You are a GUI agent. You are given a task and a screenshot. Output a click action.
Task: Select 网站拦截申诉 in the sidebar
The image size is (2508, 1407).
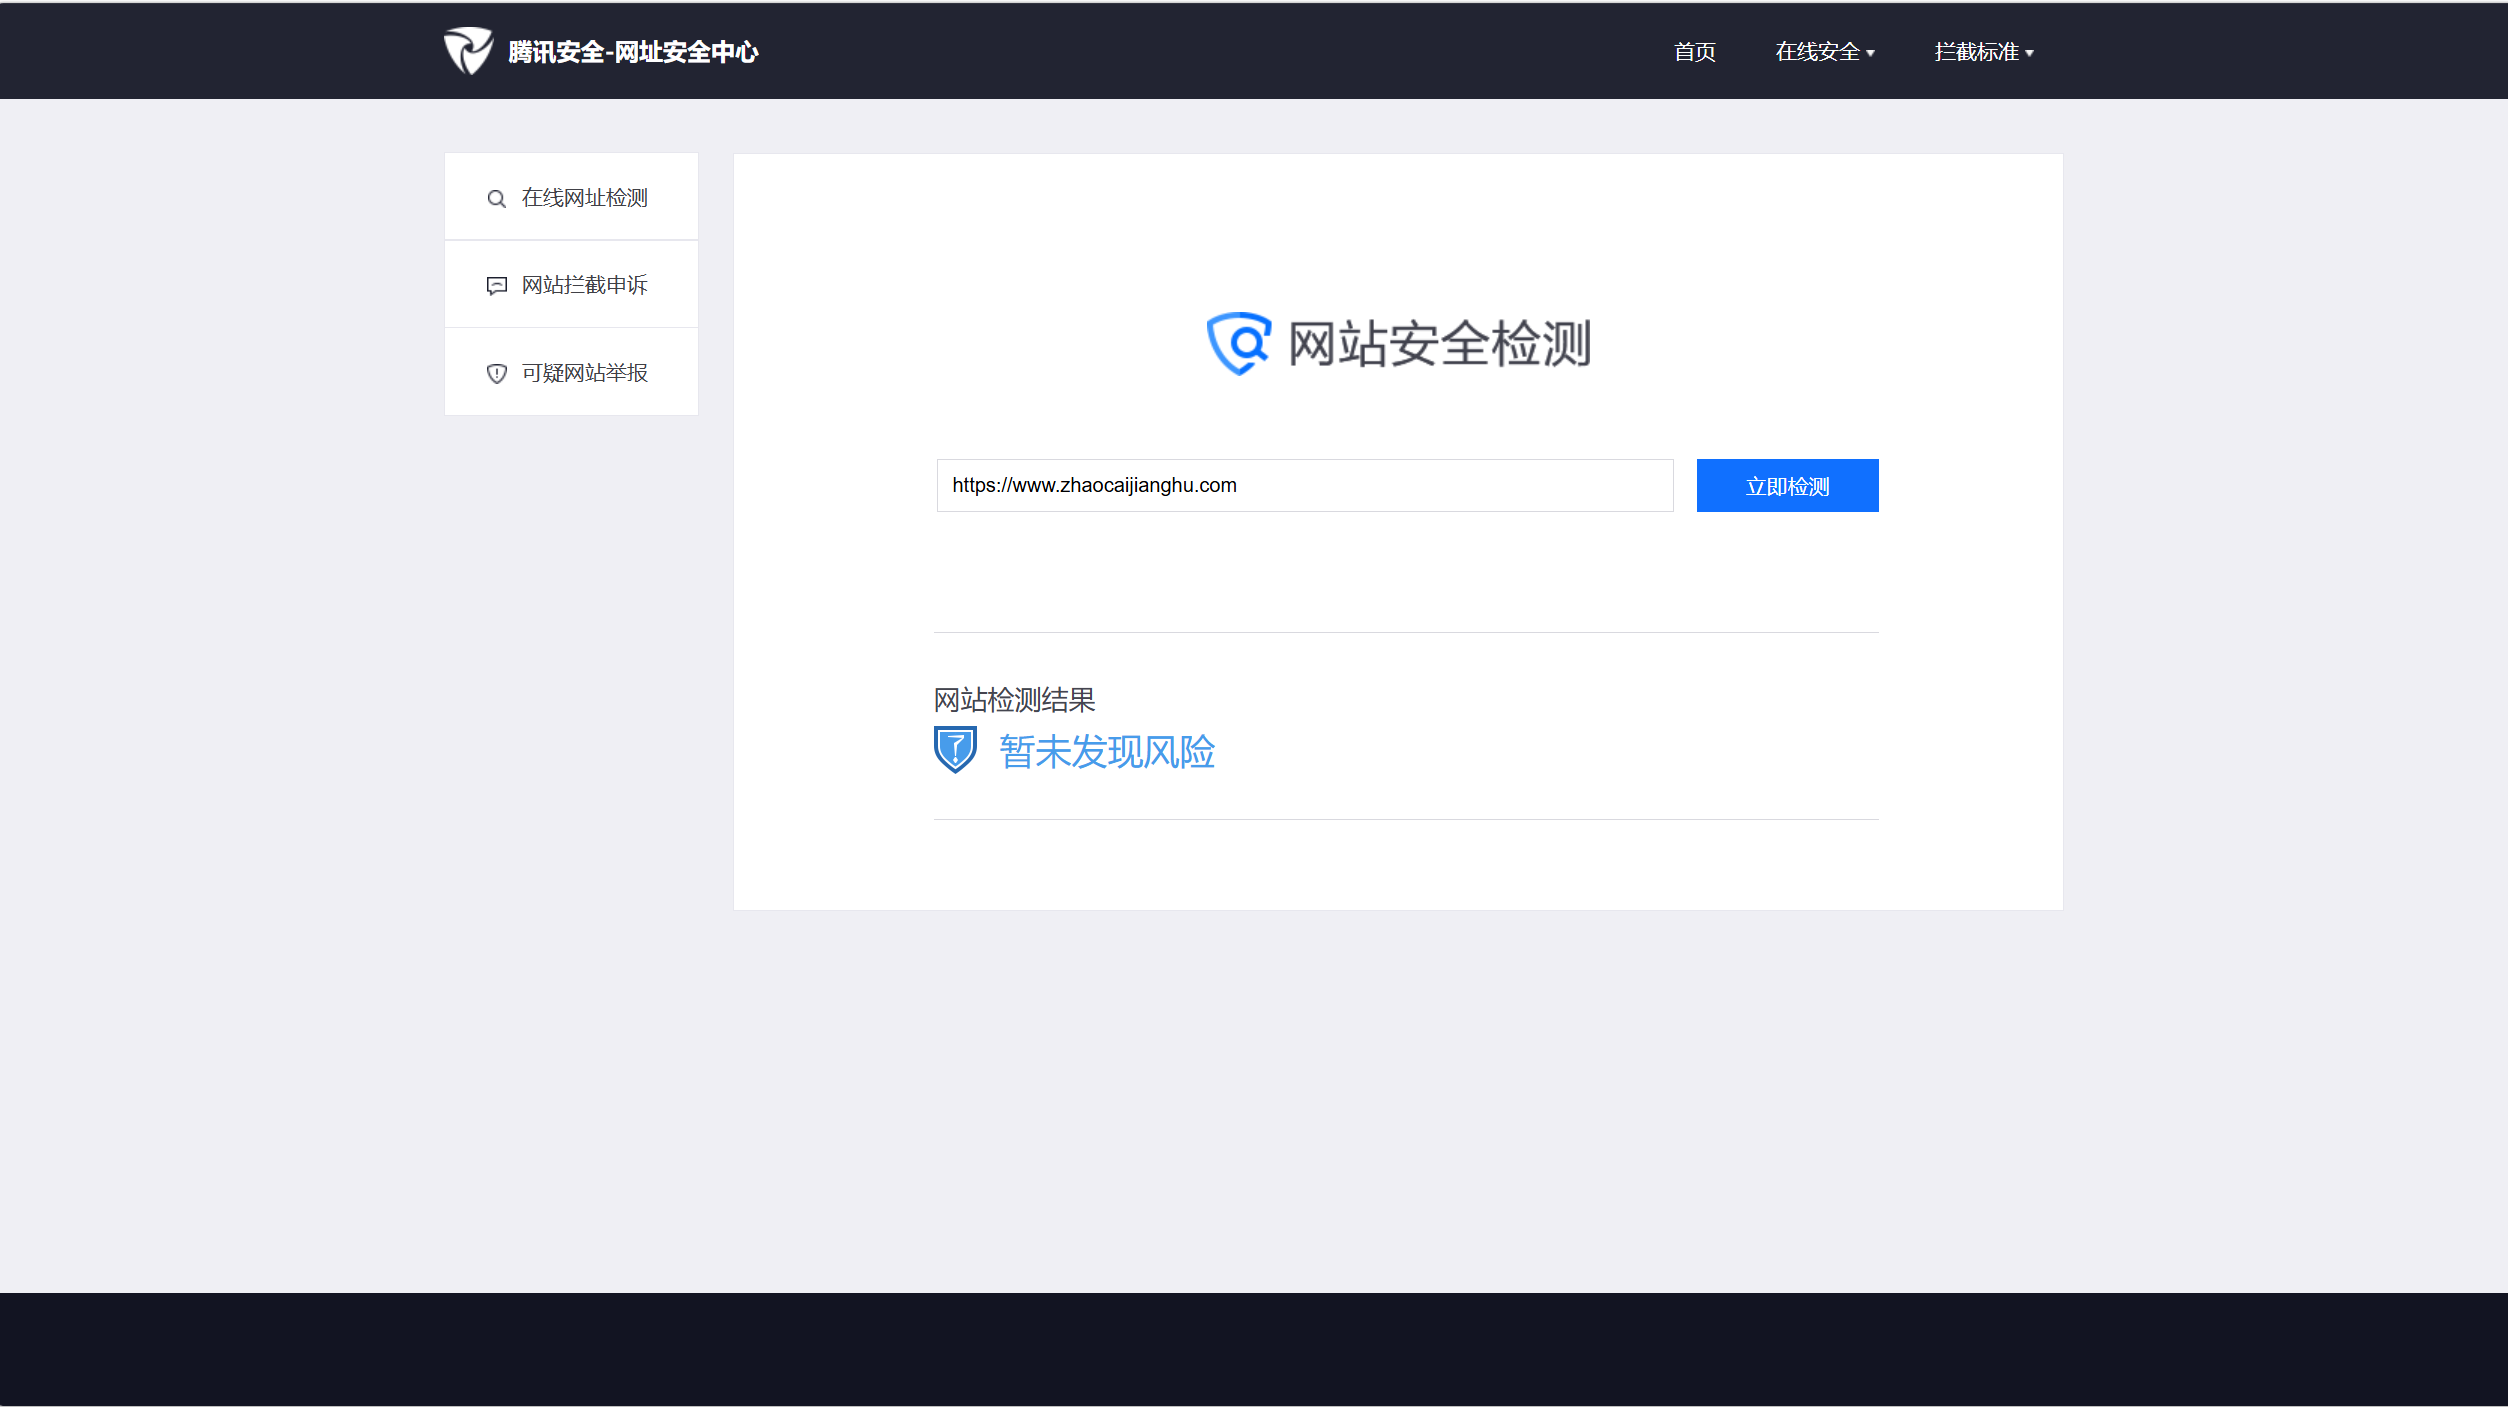click(x=584, y=285)
